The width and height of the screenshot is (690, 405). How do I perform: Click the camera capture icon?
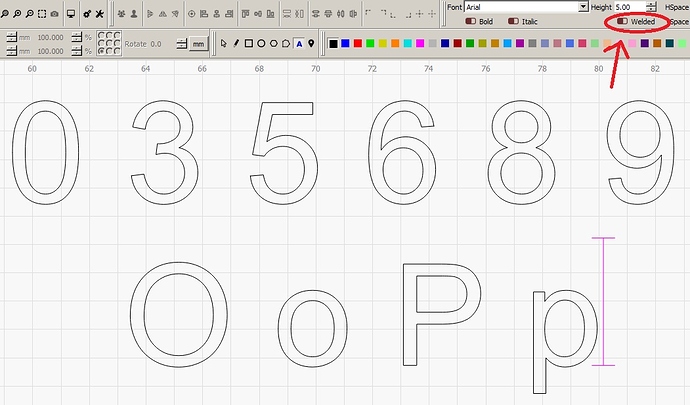tap(54, 14)
